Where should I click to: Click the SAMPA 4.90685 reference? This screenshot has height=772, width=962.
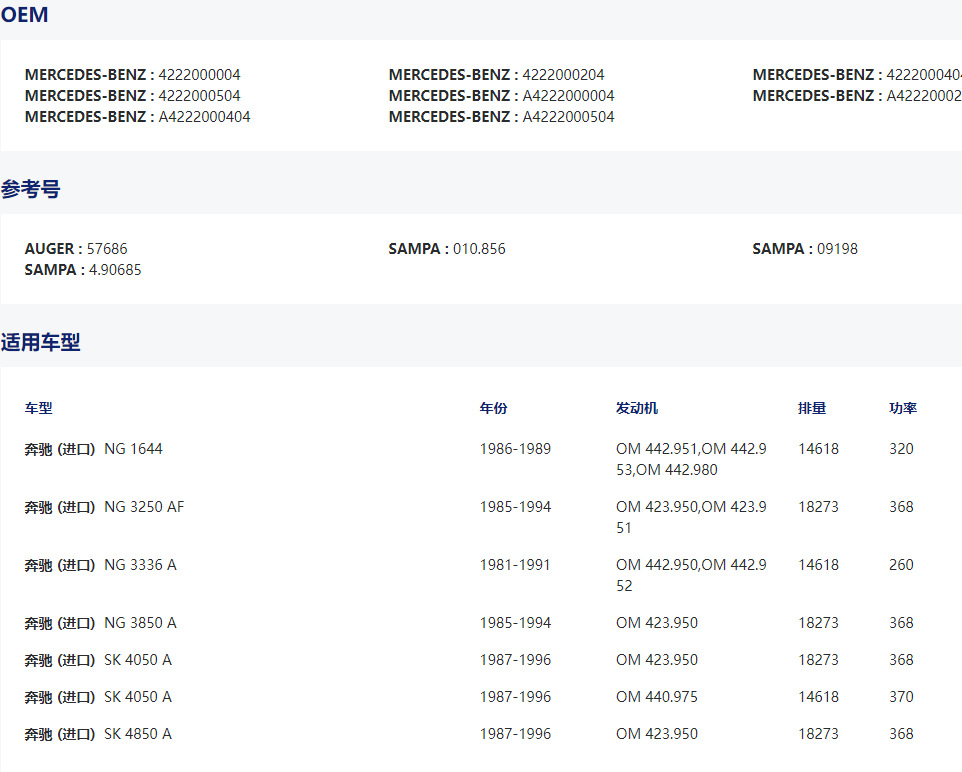point(83,269)
